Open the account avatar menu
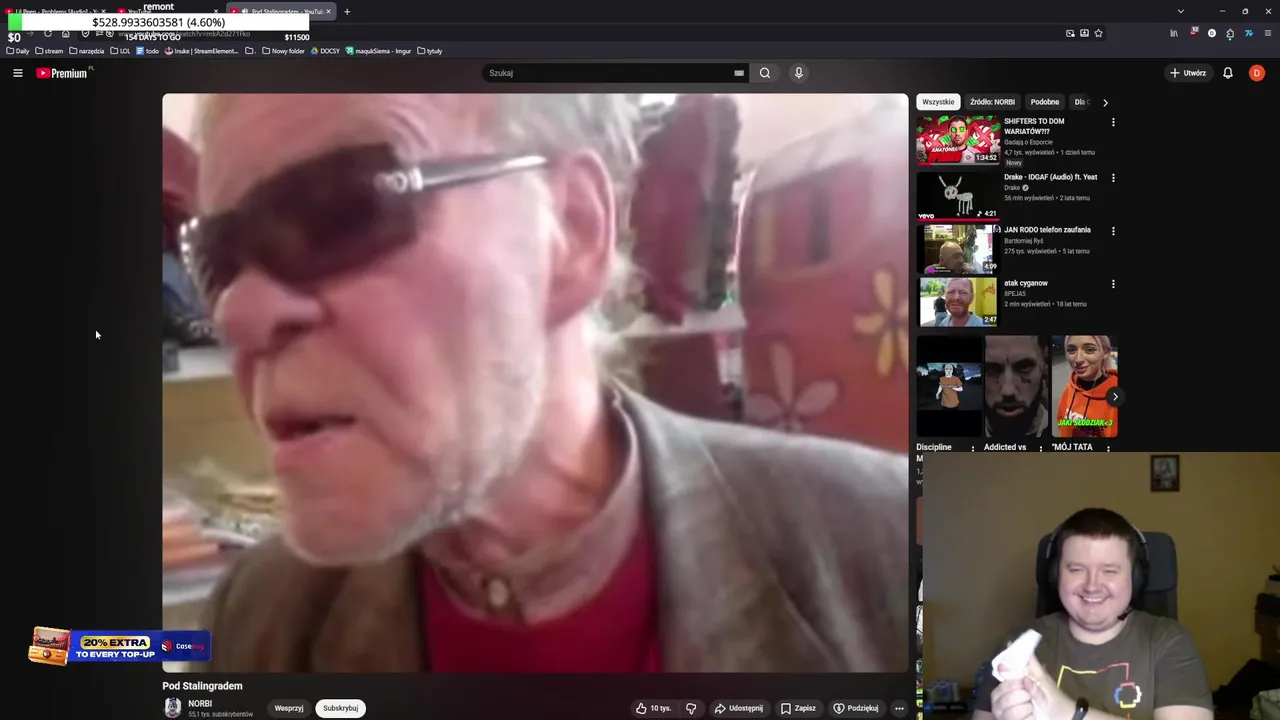This screenshot has width=1280, height=720. pos(1257,73)
